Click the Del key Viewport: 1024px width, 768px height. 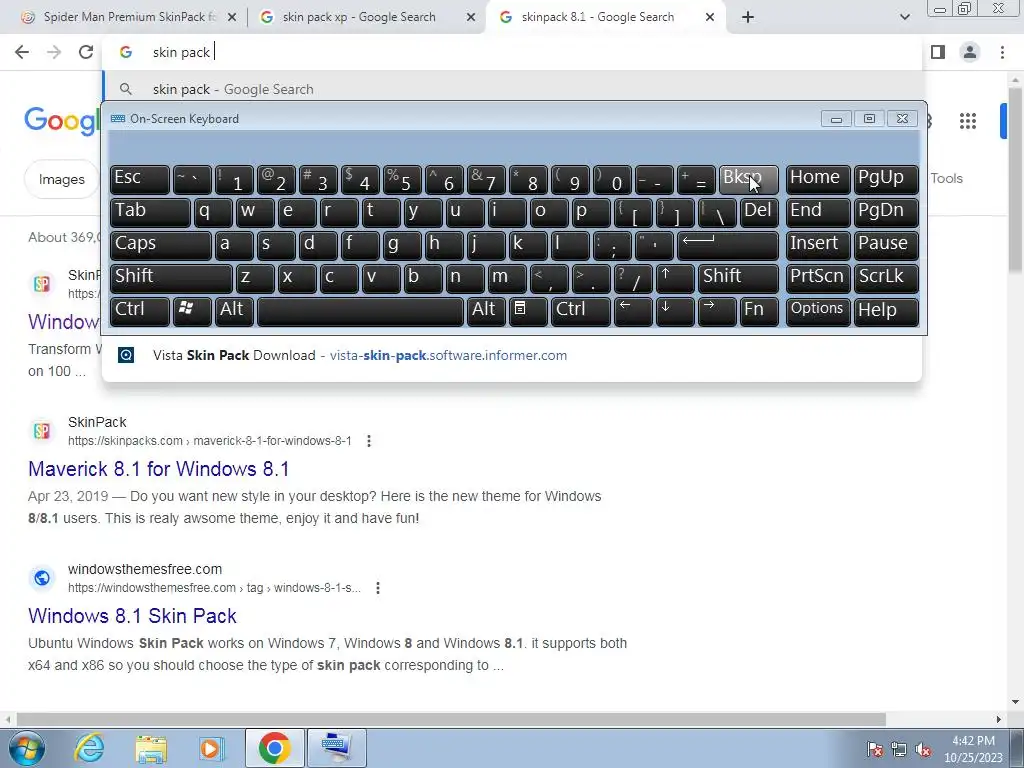[x=759, y=213]
